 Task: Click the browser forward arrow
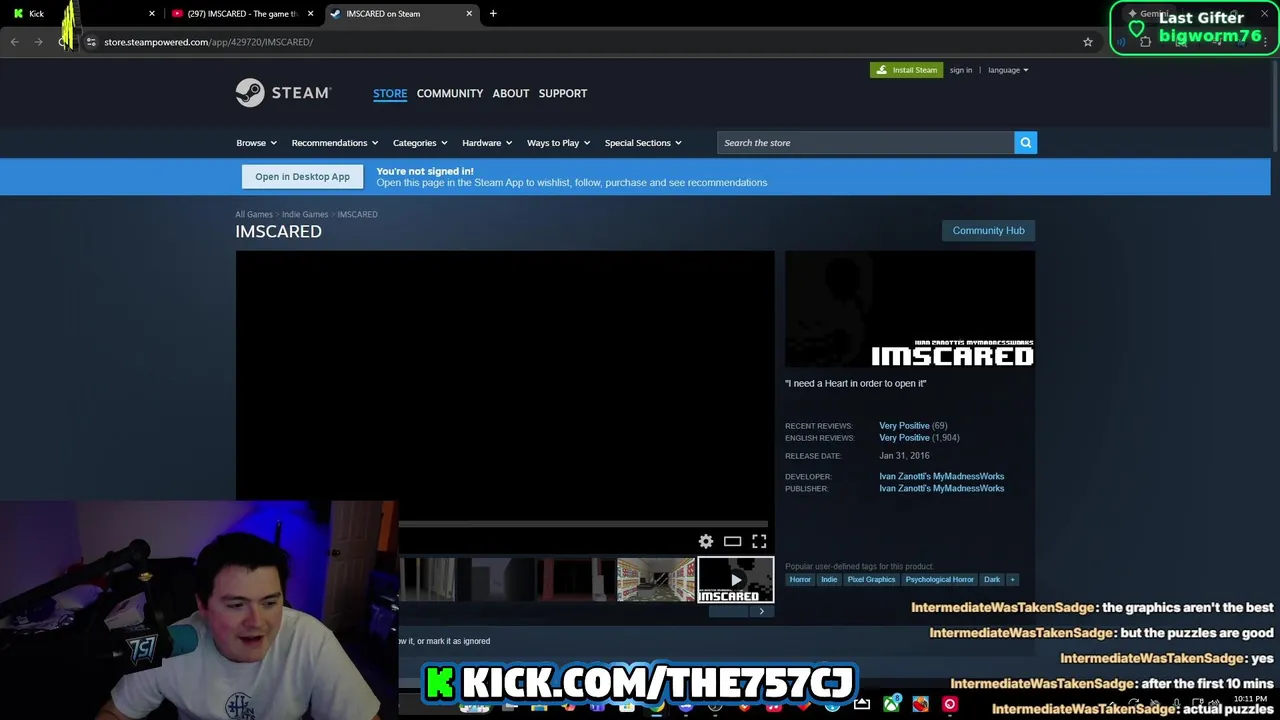tap(38, 42)
